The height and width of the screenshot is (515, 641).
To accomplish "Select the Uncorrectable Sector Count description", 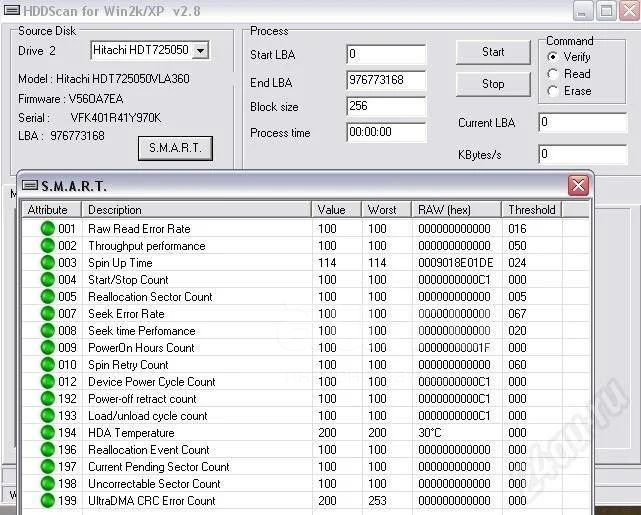I will click(154, 484).
